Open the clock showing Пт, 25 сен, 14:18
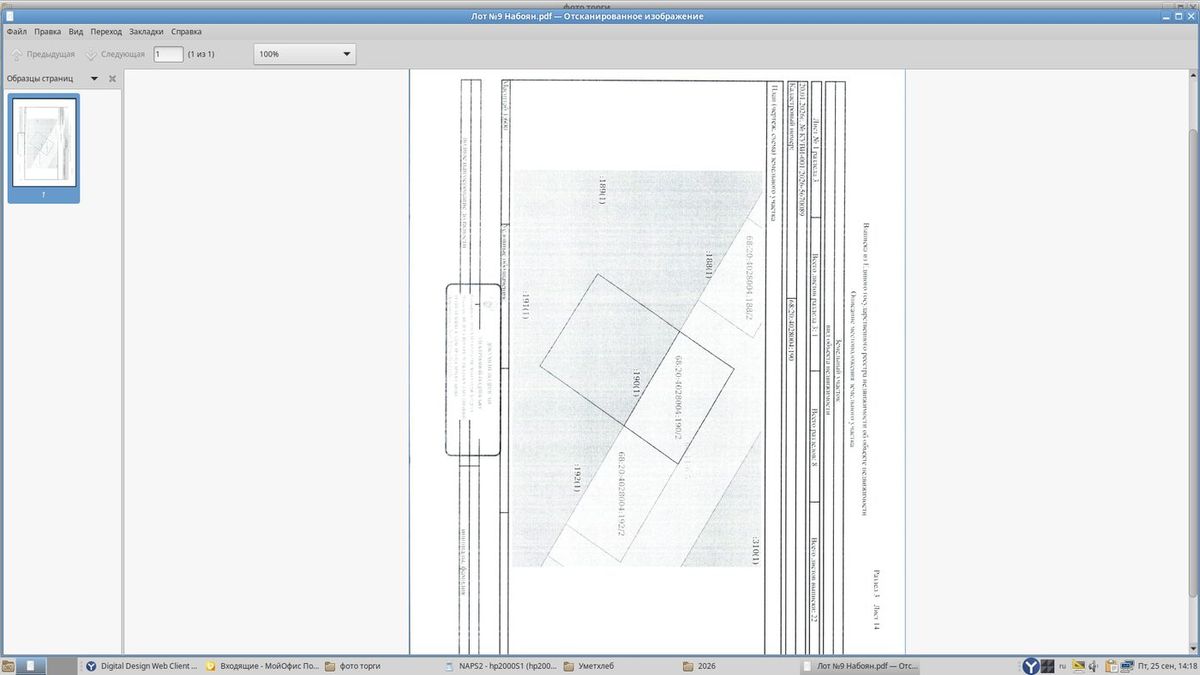 1168,666
